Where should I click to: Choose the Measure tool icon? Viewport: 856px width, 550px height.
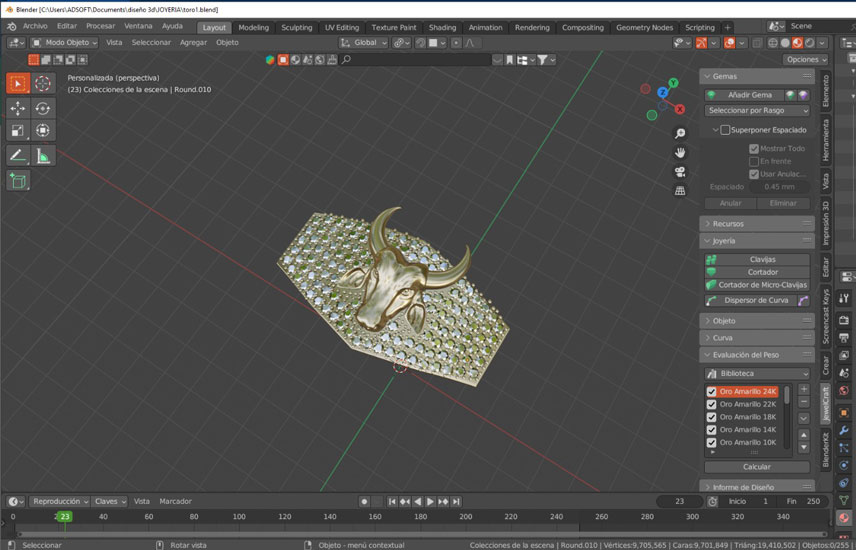click(x=43, y=155)
